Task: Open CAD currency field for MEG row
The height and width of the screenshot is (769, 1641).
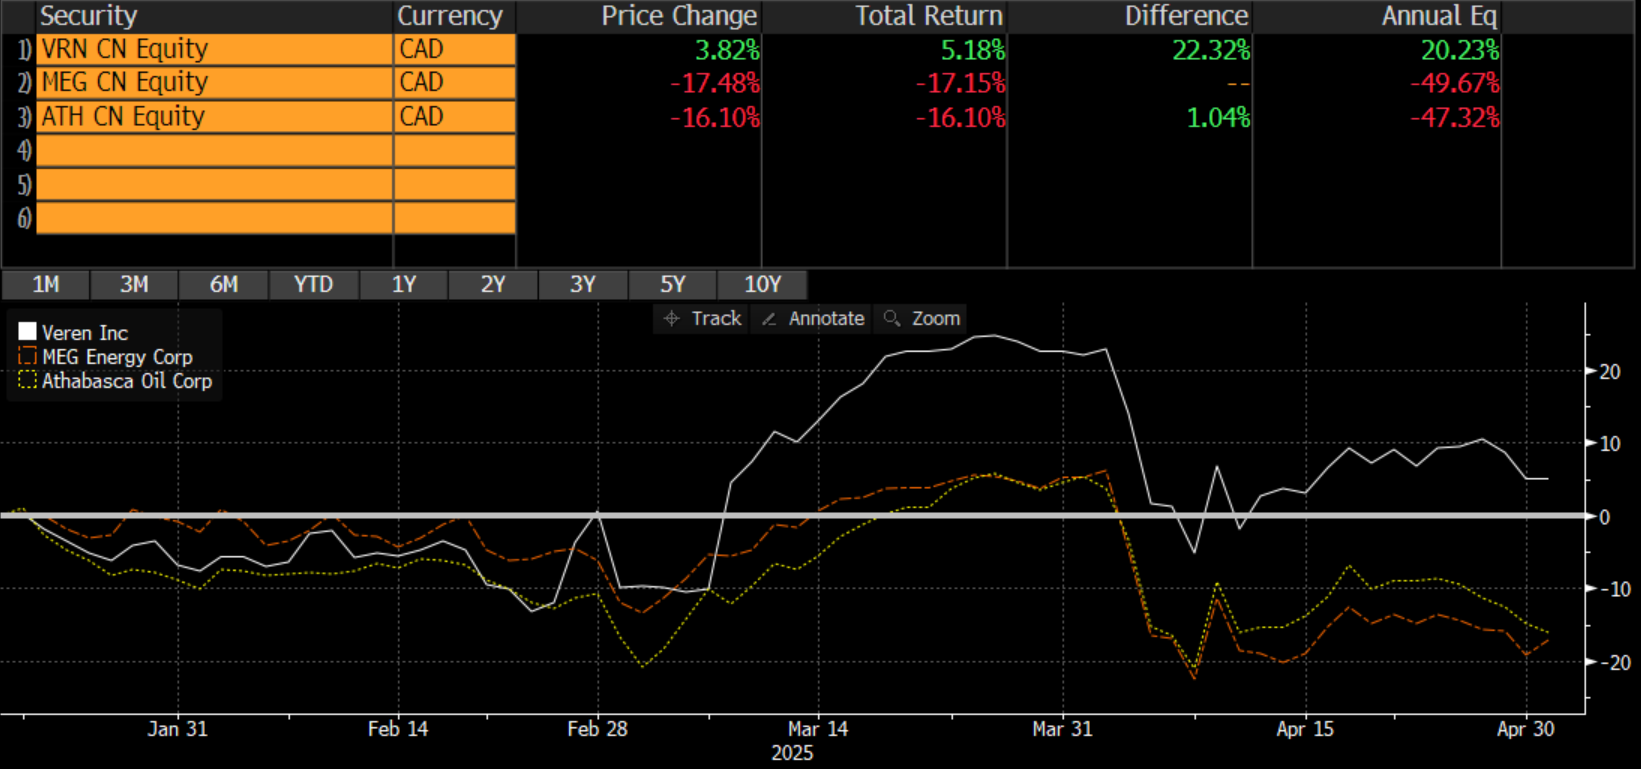Action: click(455, 83)
